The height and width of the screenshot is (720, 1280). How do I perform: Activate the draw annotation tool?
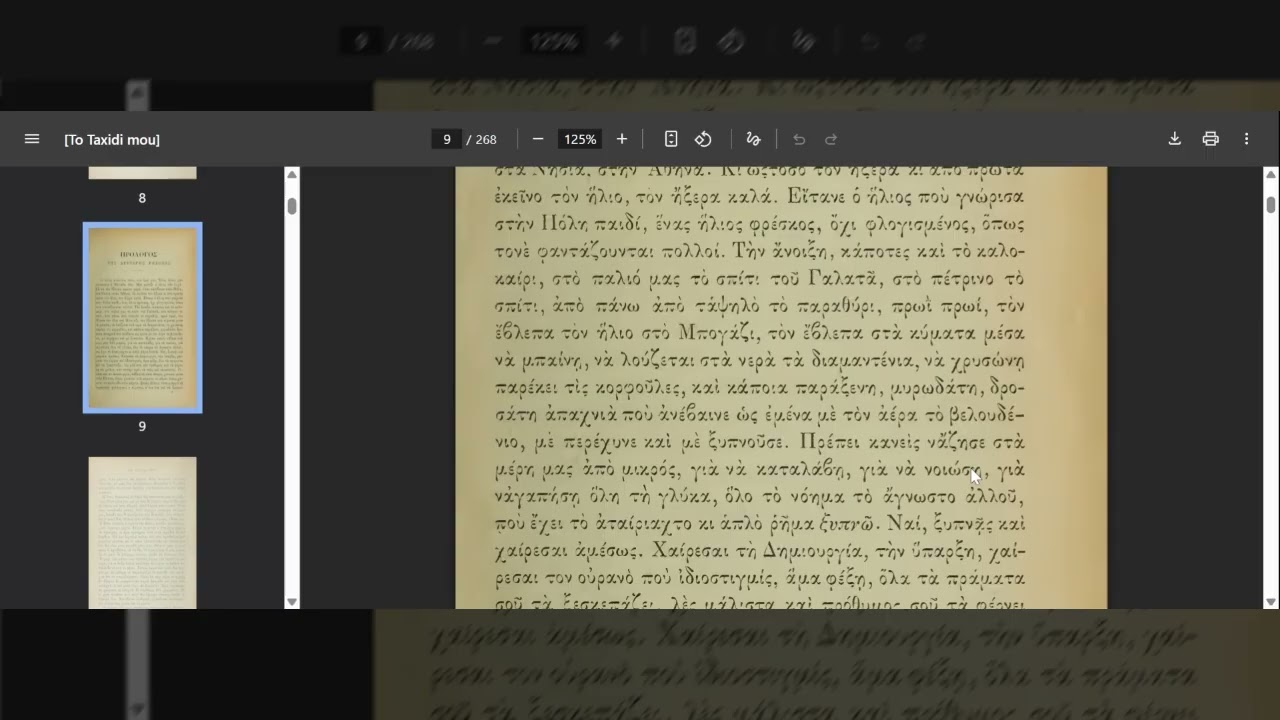point(753,139)
